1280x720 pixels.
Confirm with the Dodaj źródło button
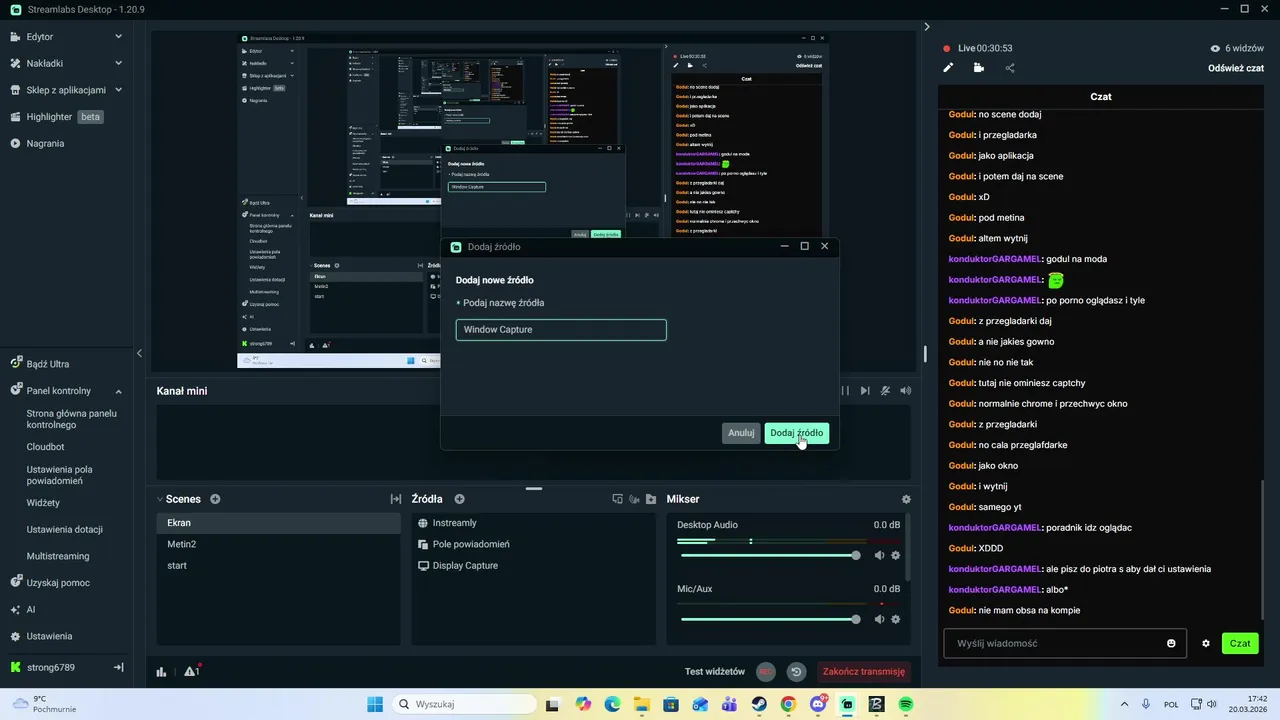coord(797,433)
